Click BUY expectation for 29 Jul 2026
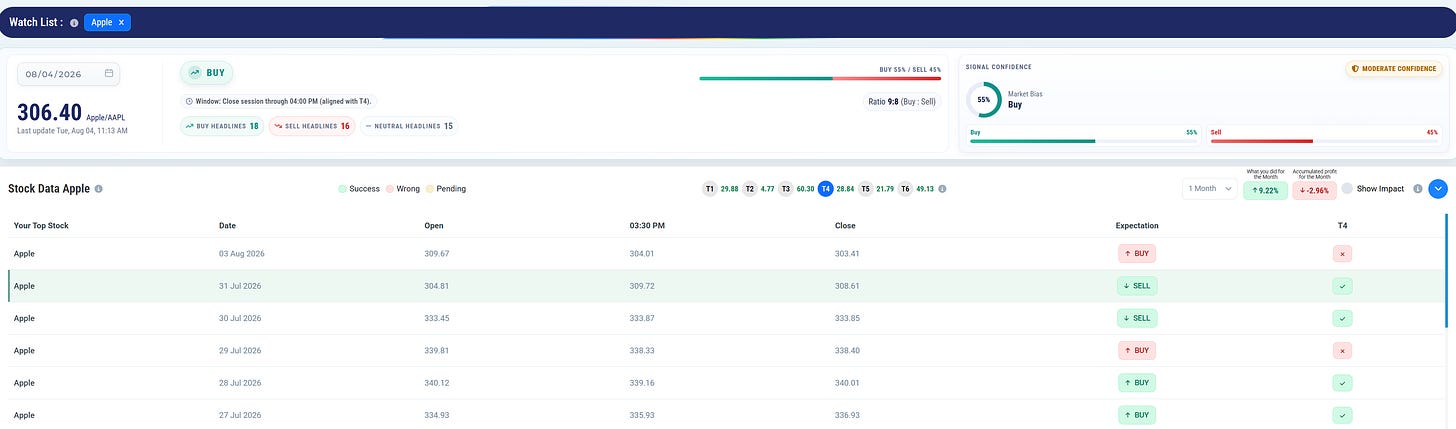 (x=1137, y=350)
